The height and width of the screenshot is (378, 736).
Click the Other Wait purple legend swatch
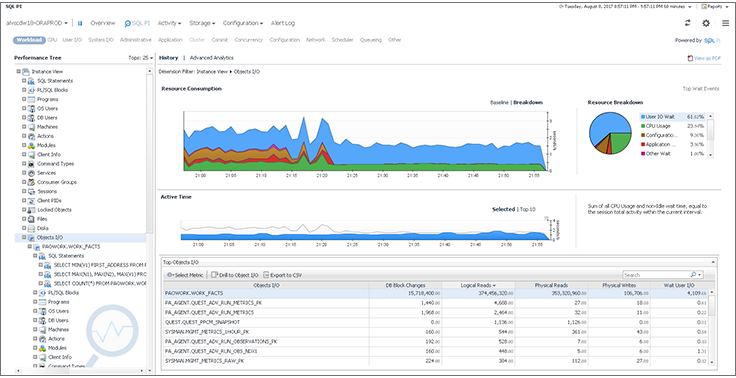[x=642, y=154]
